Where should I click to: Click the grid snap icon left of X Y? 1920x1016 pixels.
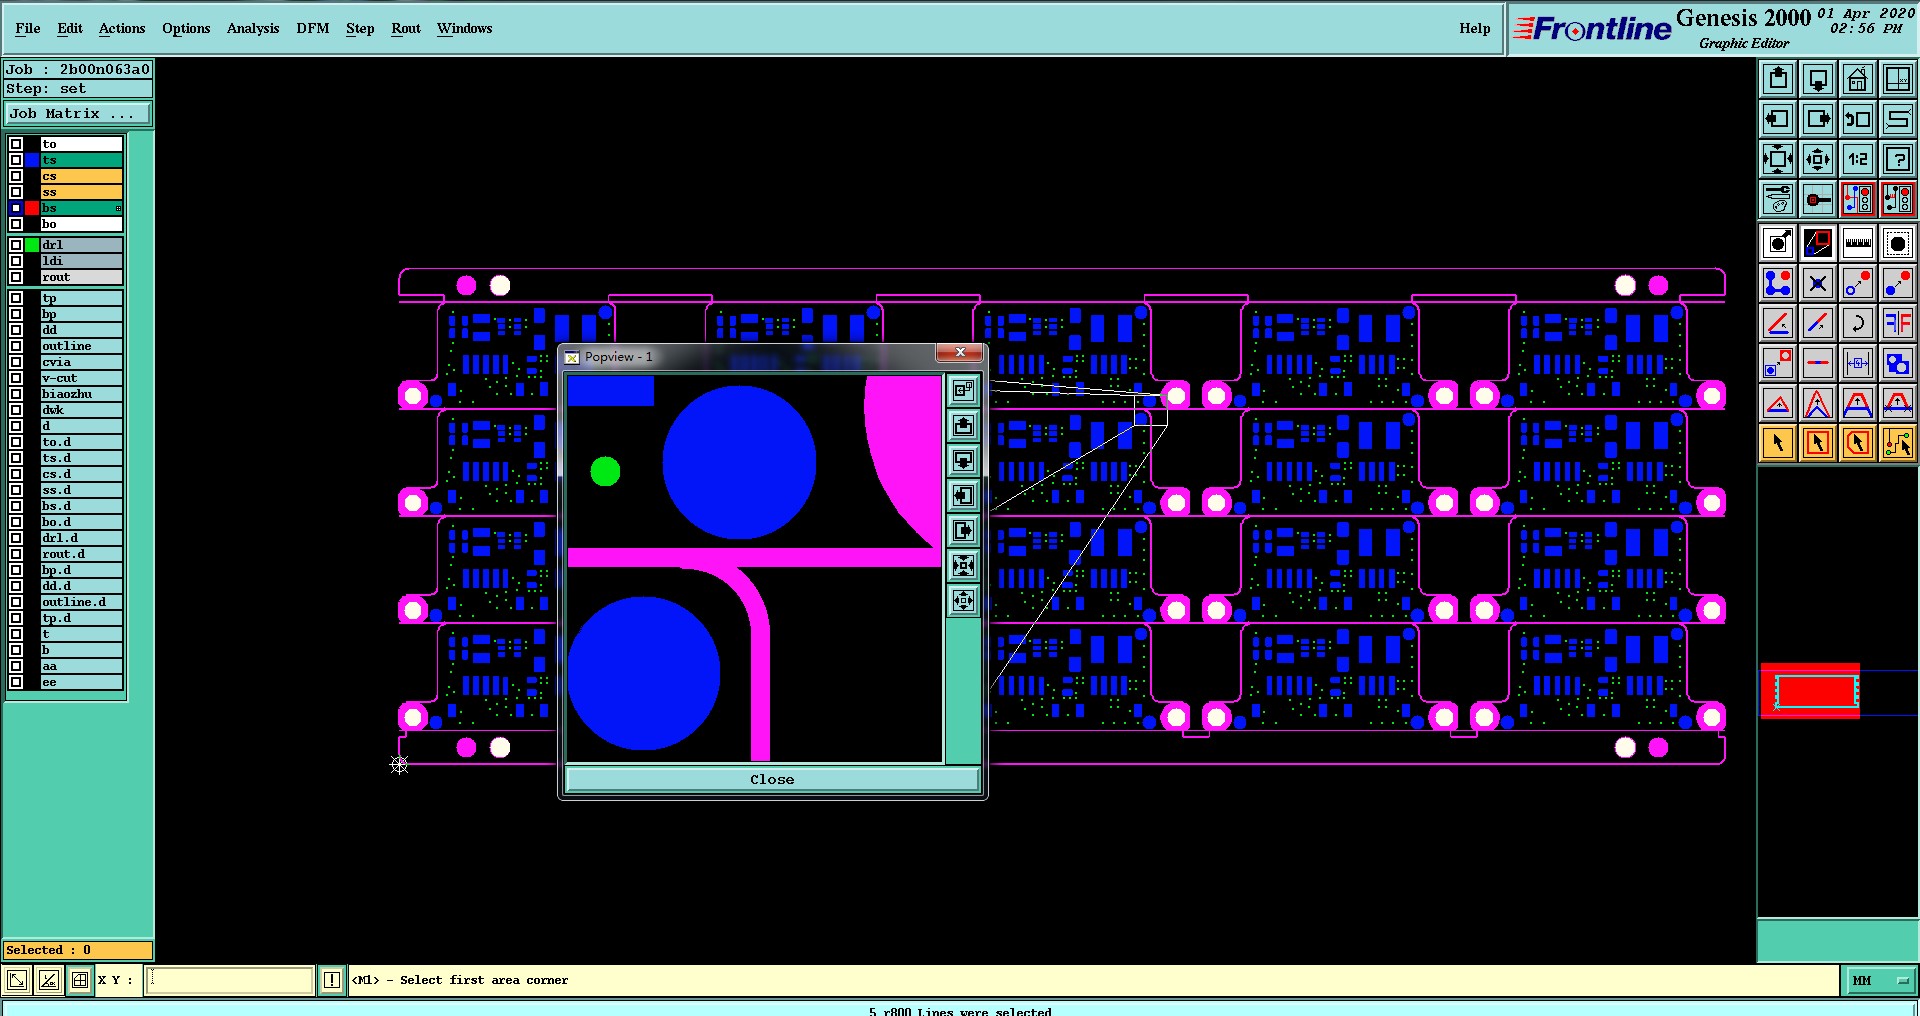80,980
